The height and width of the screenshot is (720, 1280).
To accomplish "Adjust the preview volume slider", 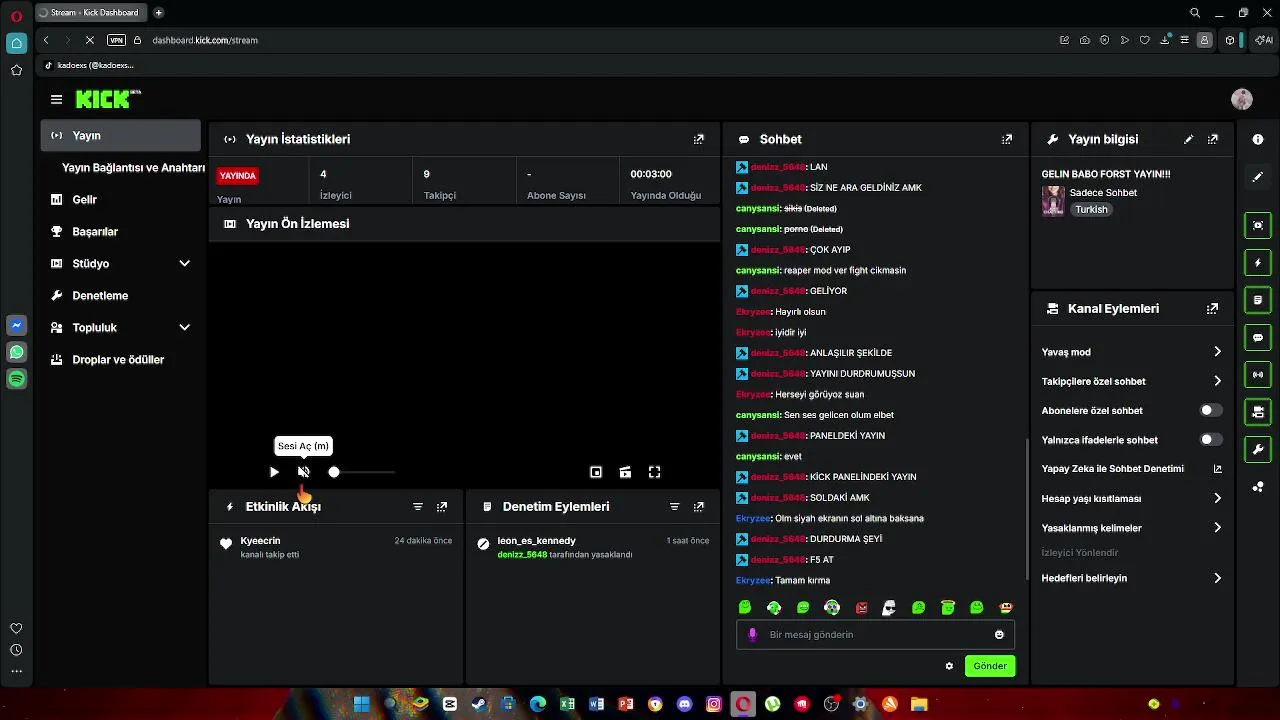I will pos(362,472).
